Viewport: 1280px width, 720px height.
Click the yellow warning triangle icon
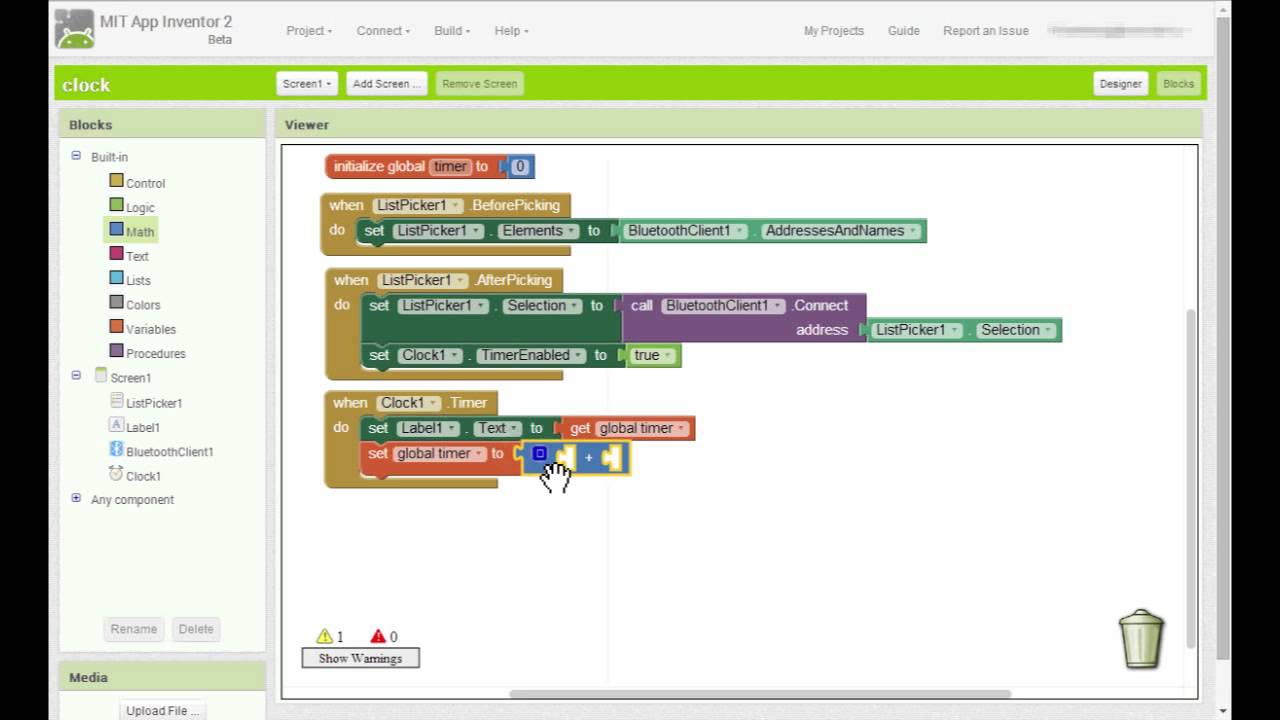point(324,636)
